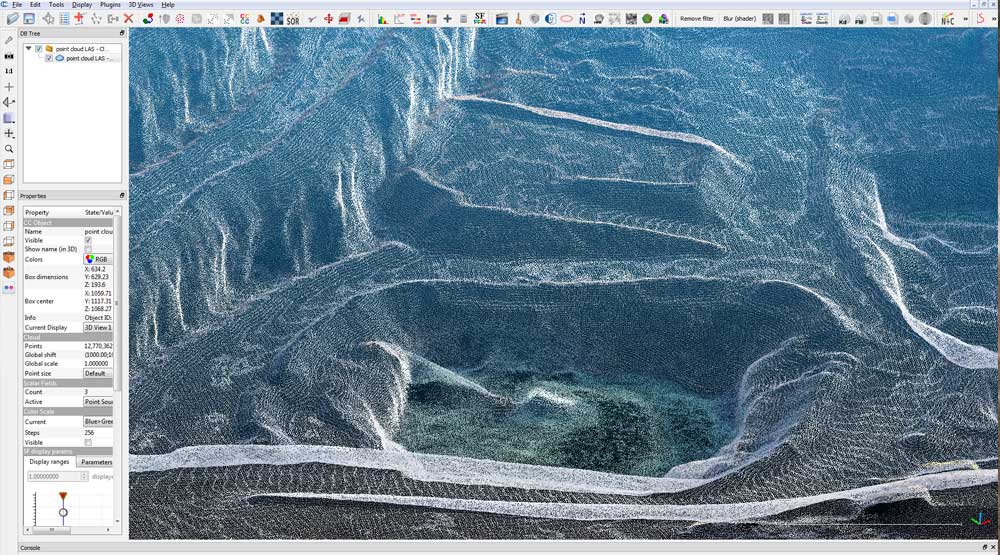Click the blue N normals icon
Image resolution: width=1000 pixels, height=555 pixels.
tap(582, 19)
